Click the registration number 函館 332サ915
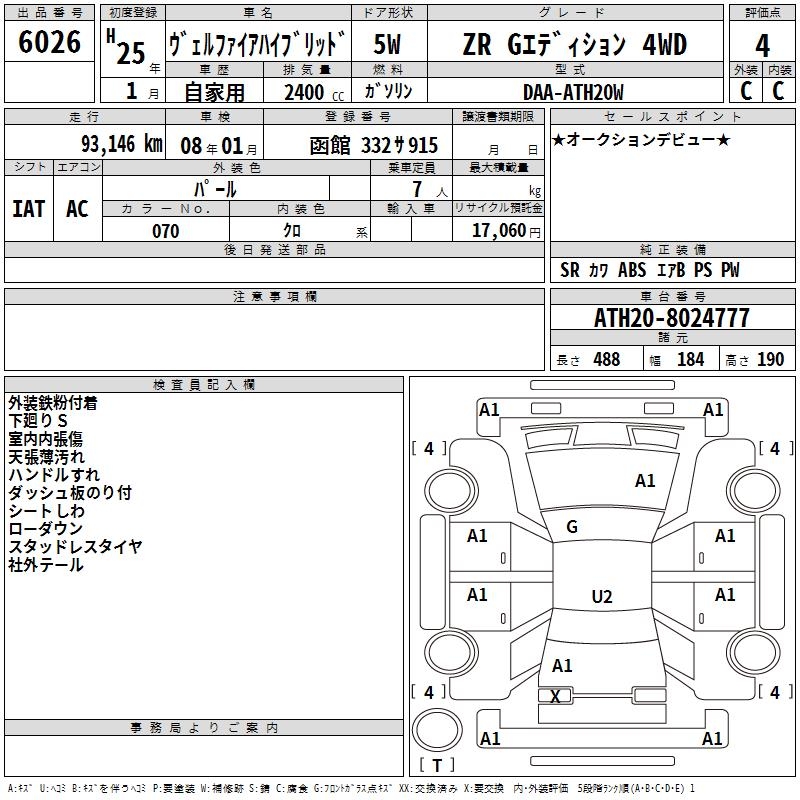Image resolution: width=800 pixels, height=800 pixels. [x=374, y=145]
